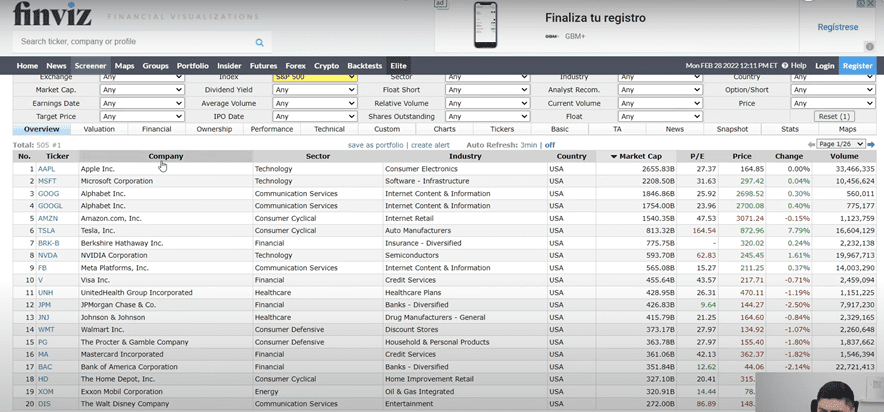This screenshot has height=412, width=884.
Task: Go to previous page arrow
Action: click(x=811, y=145)
